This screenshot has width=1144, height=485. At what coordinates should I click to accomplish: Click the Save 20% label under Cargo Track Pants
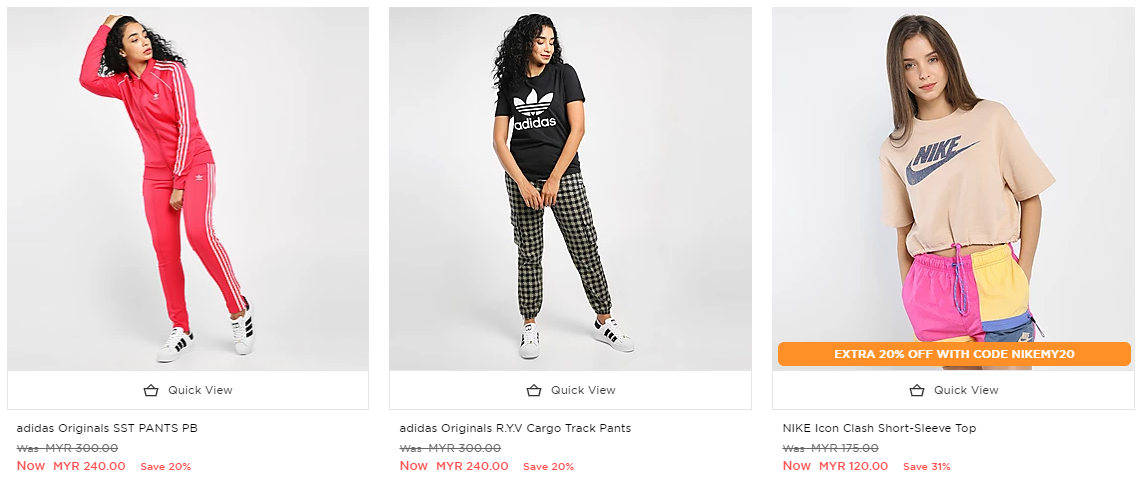pos(548,467)
